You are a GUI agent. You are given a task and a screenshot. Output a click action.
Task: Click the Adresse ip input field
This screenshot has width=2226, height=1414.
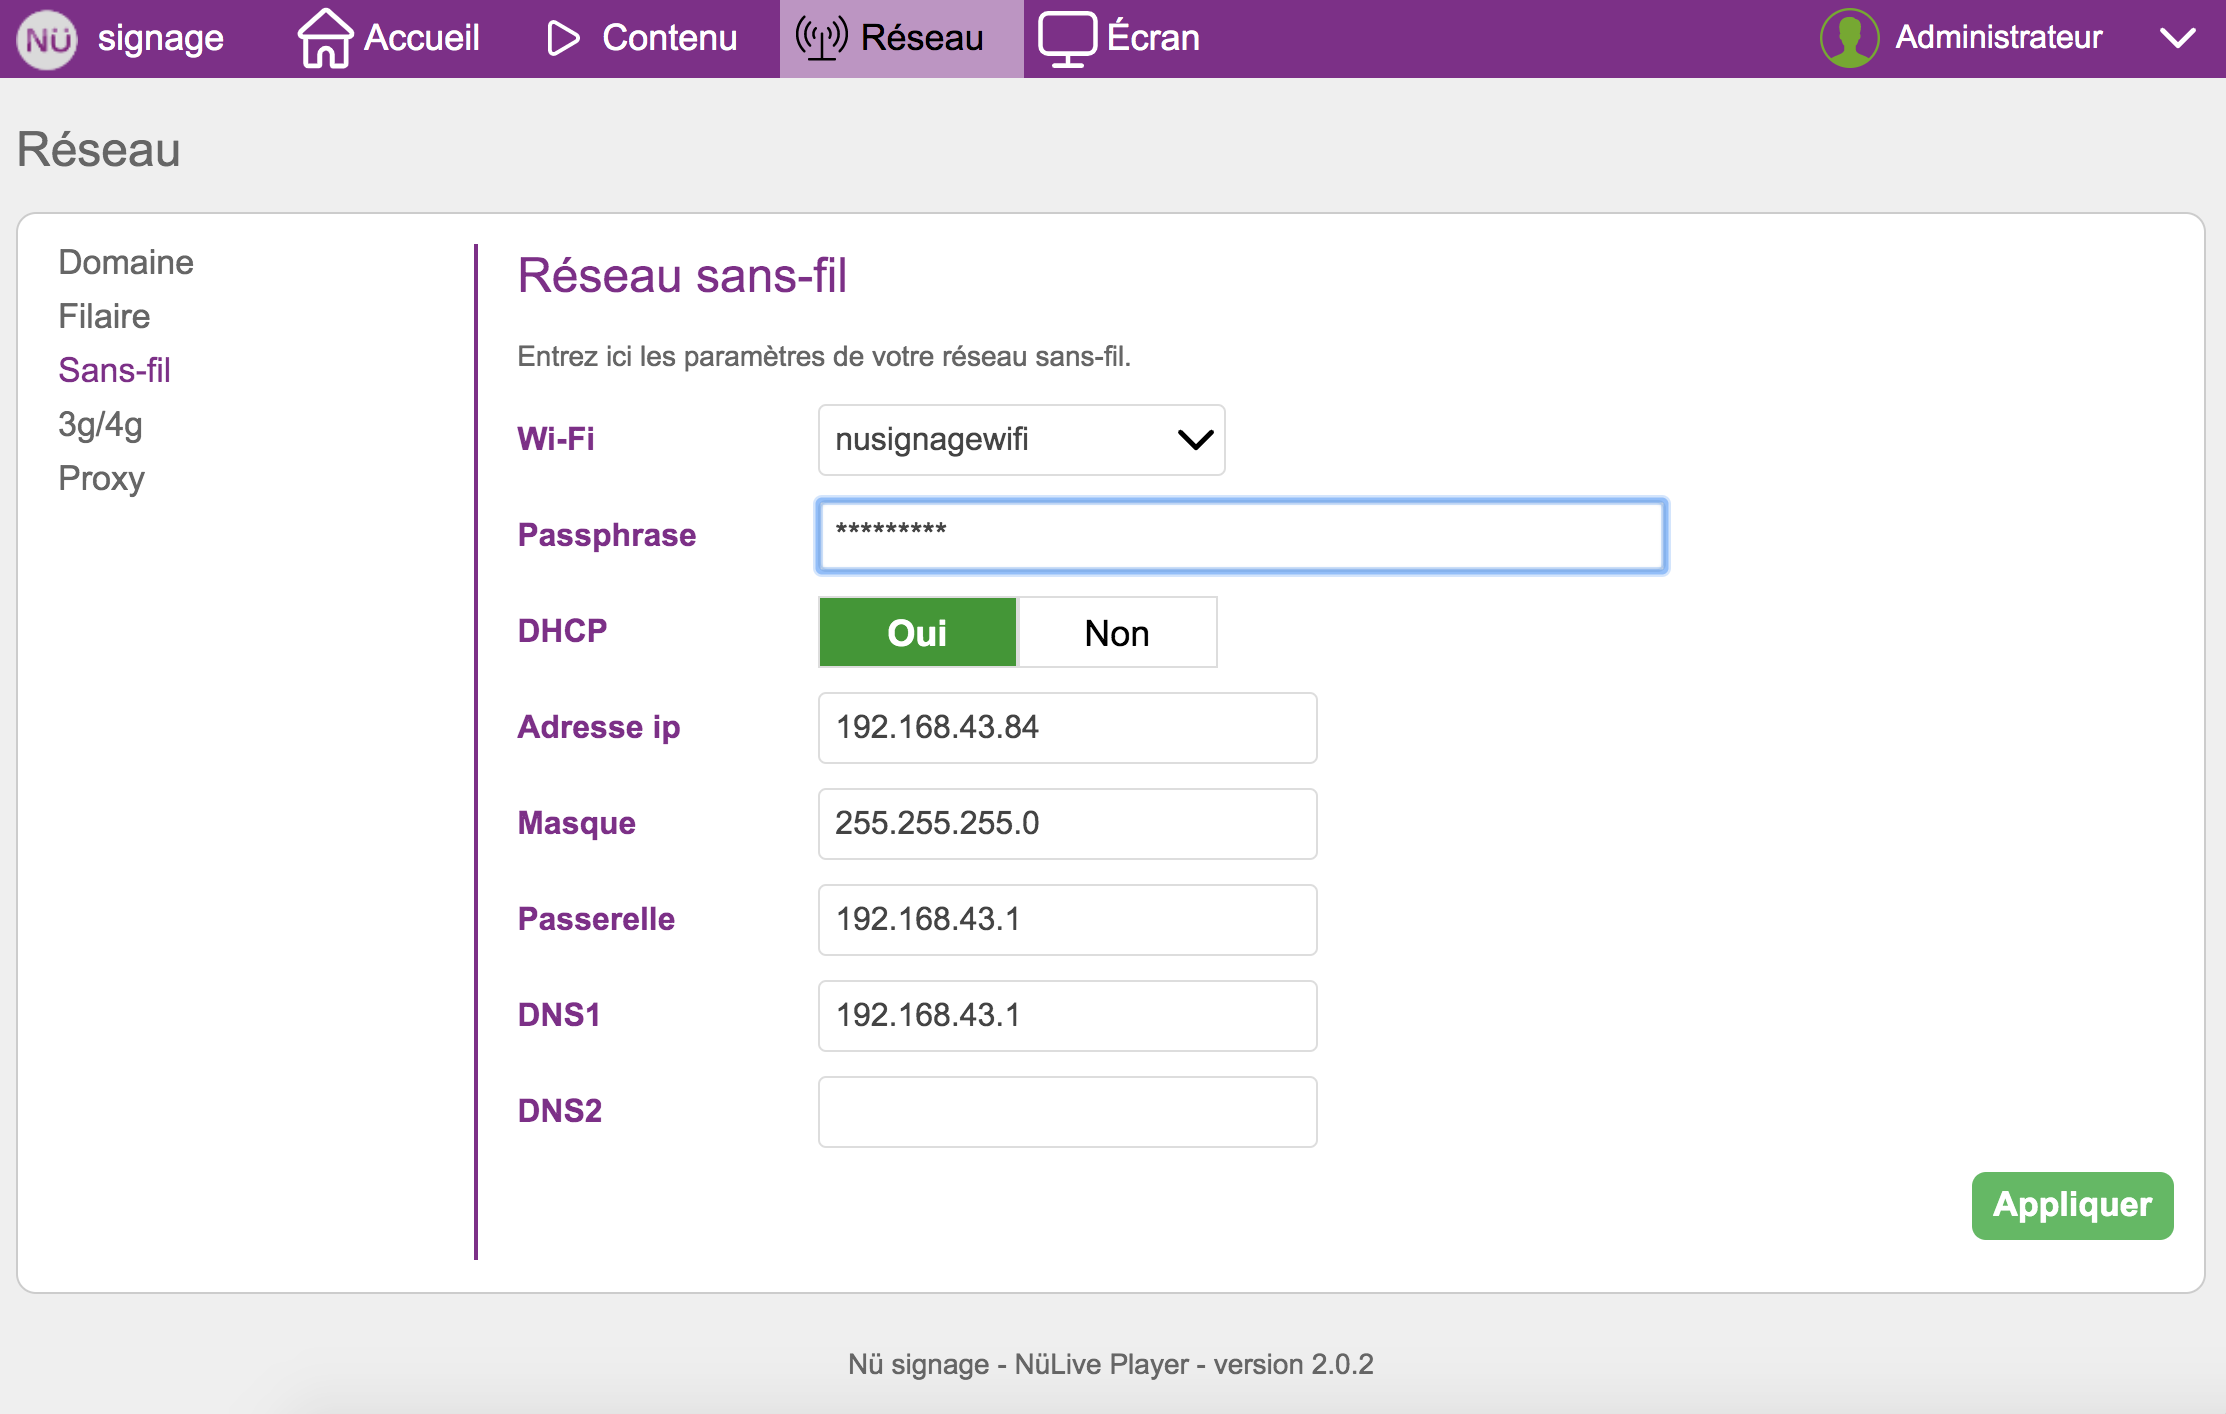(1067, 728)
